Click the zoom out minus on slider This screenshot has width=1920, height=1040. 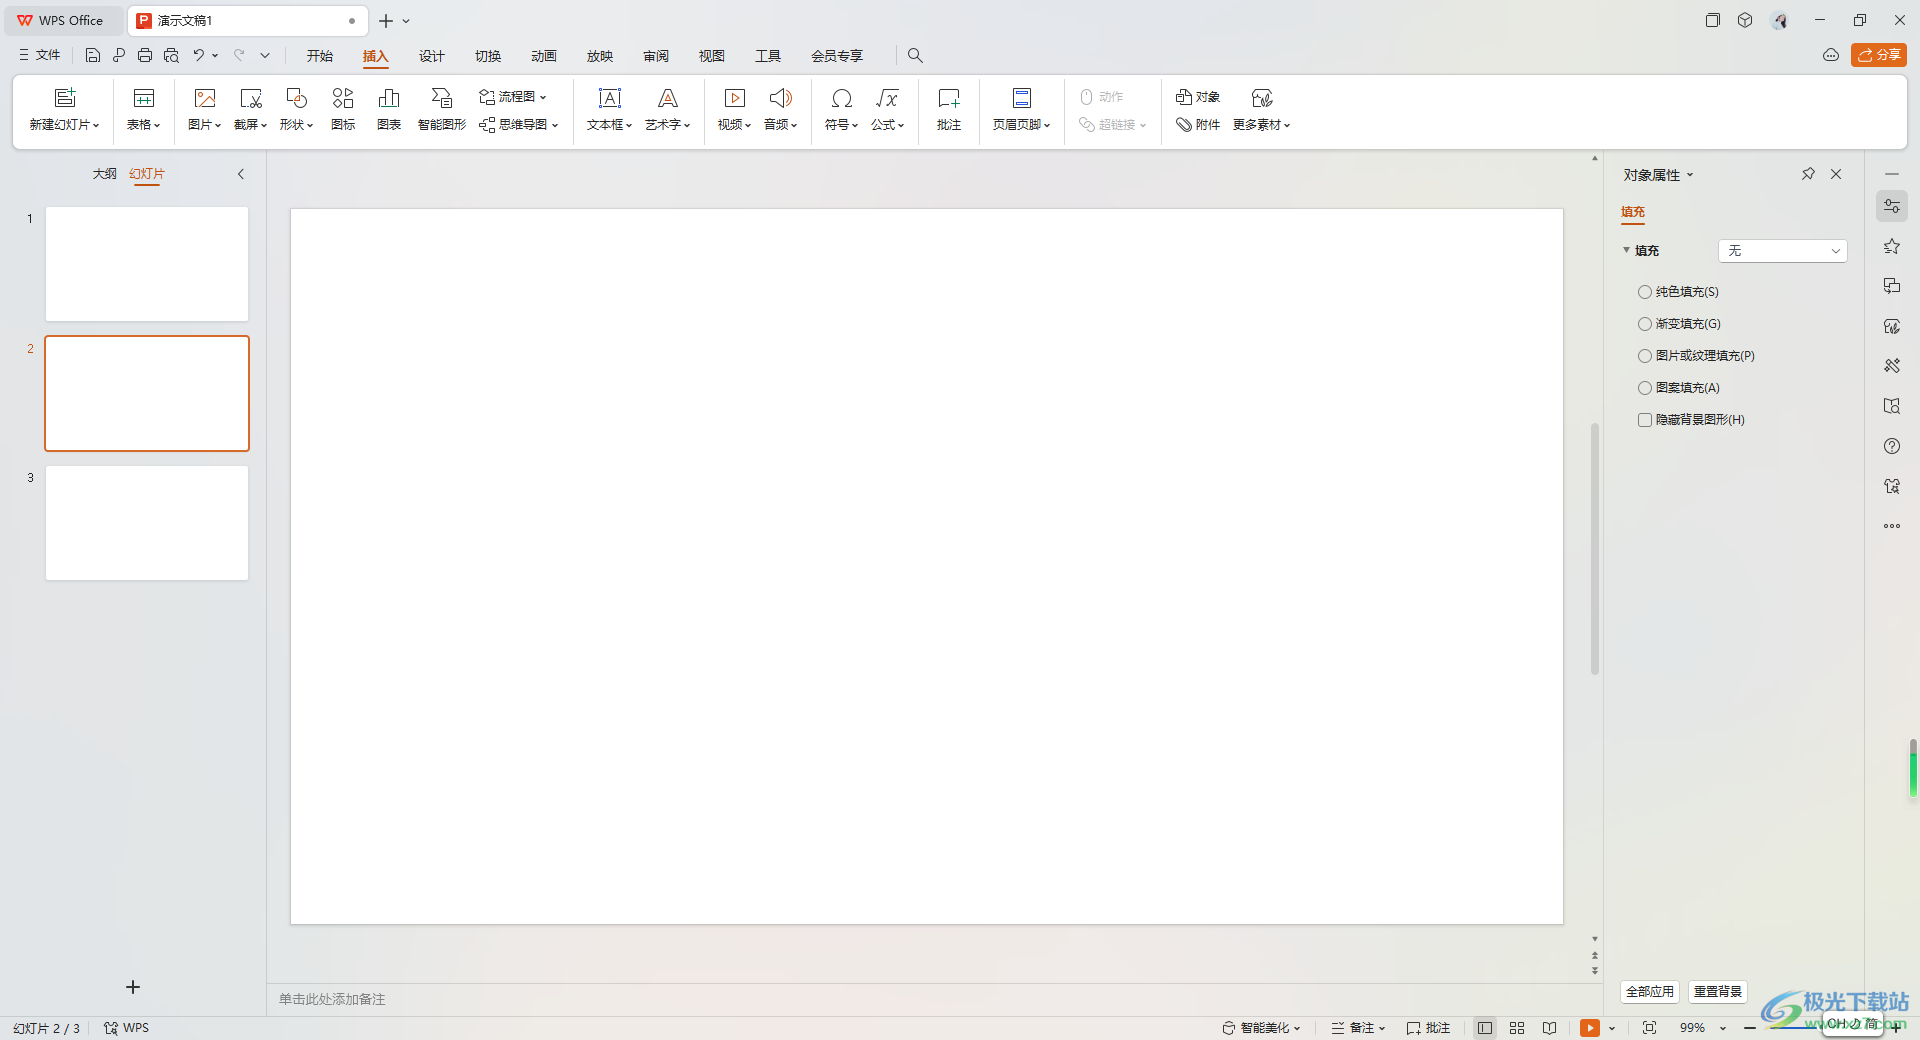1750,1028
